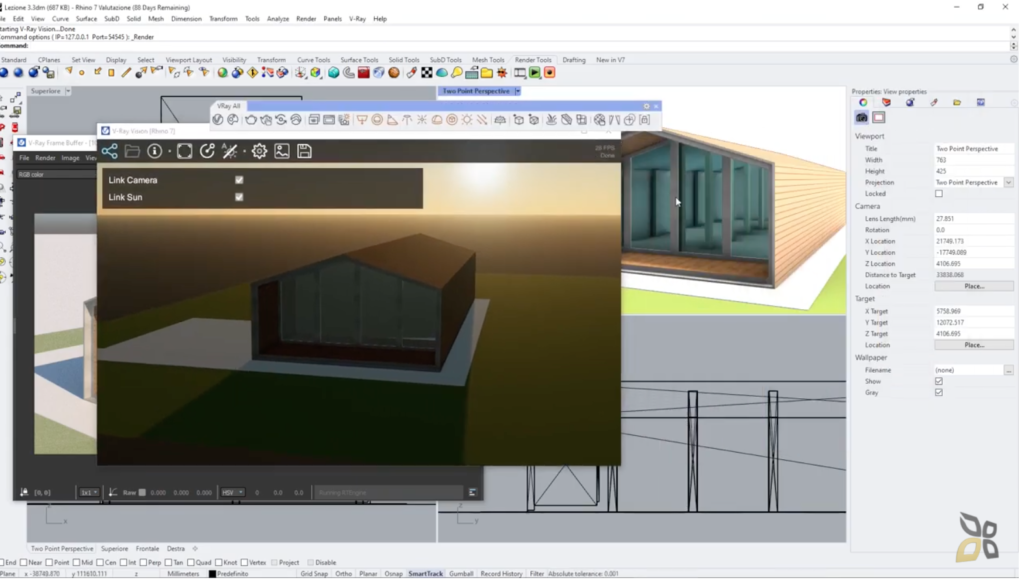Click the frame buffer icon in VRay All toolbar
The width and height of the screenshot is (1024, 580).
[329, 120]
